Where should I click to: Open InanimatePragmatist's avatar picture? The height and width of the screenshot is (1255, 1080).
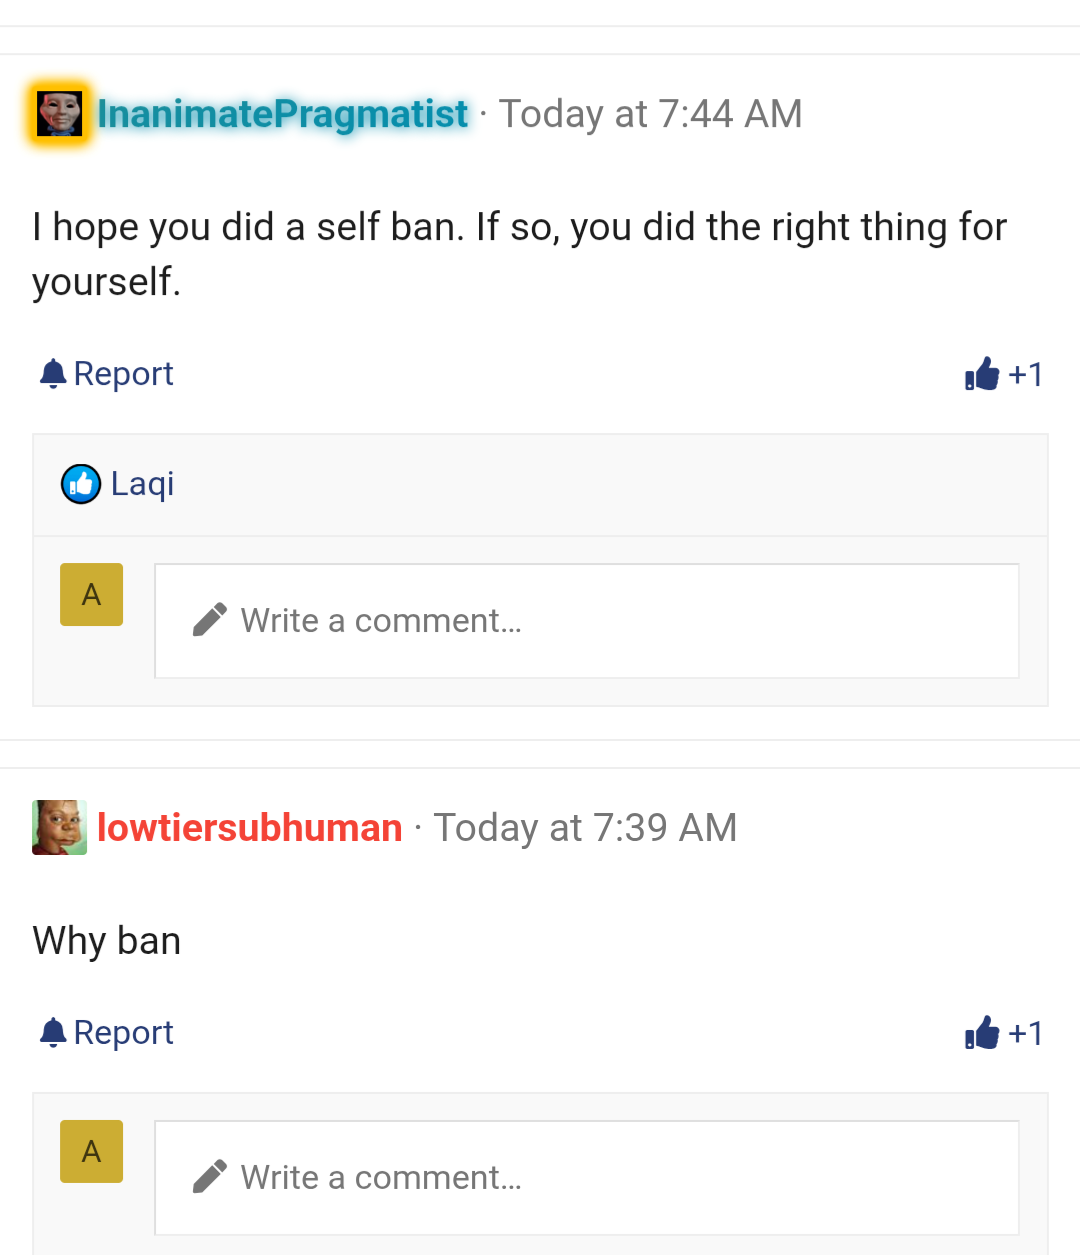[59, 113]
